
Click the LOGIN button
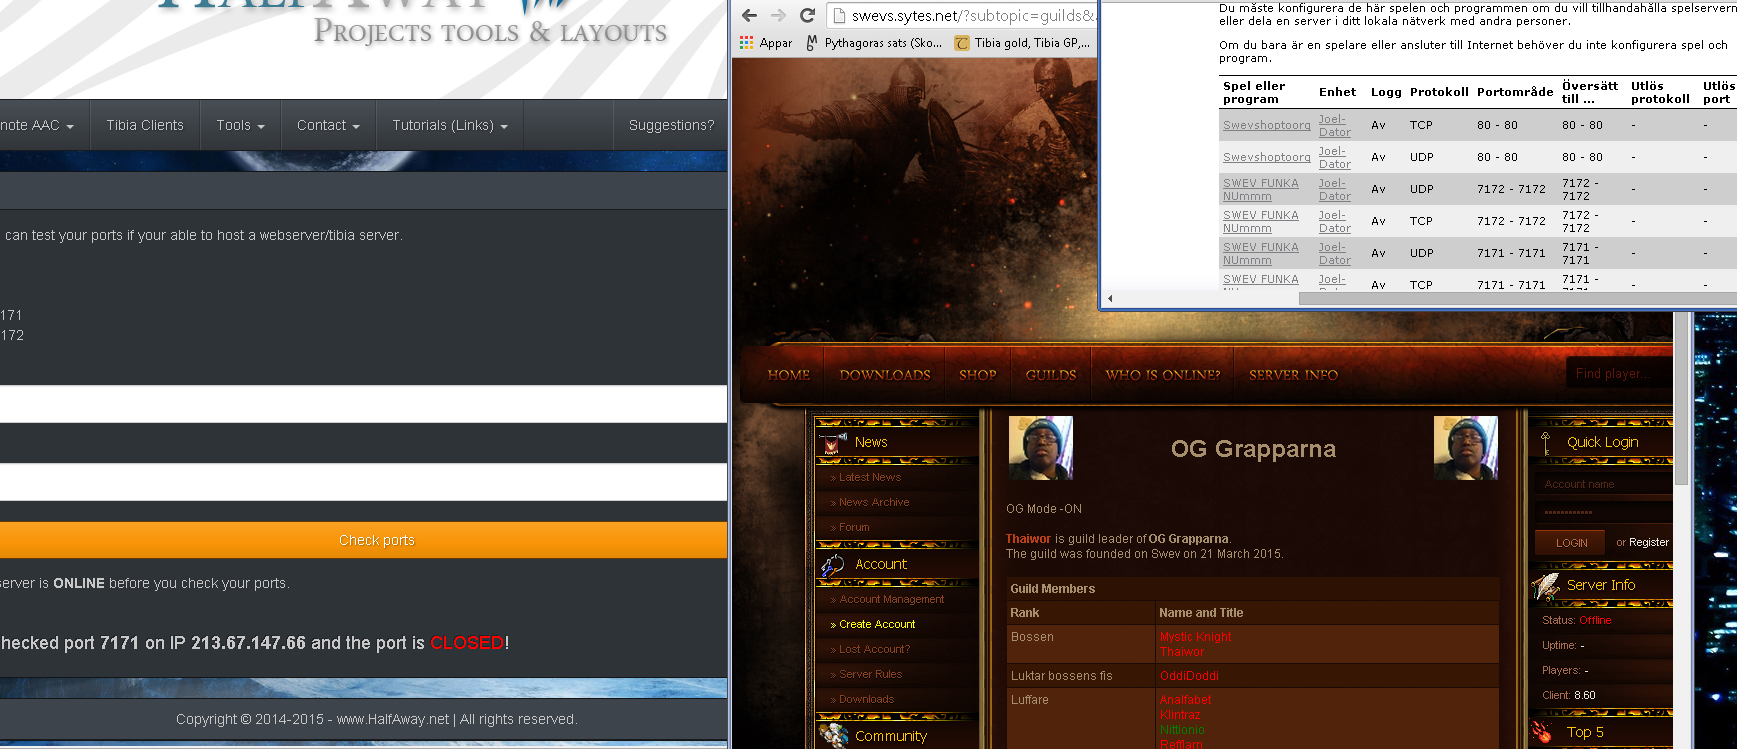[1571, 542]
